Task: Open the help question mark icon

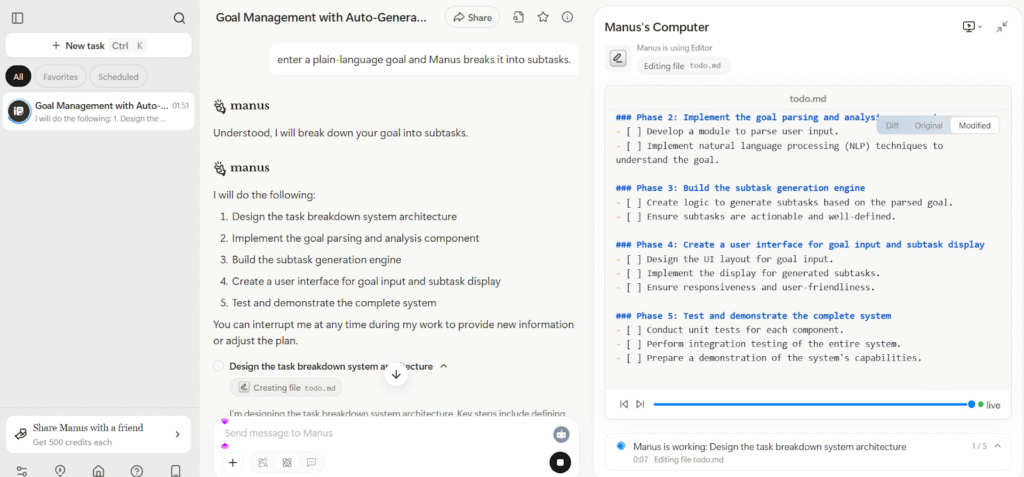Action: tap(136, 470)
